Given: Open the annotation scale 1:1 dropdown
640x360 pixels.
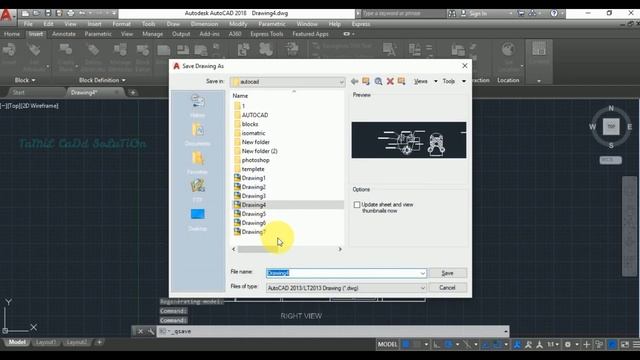Looking at the screenshot, I should click(553, 345).
